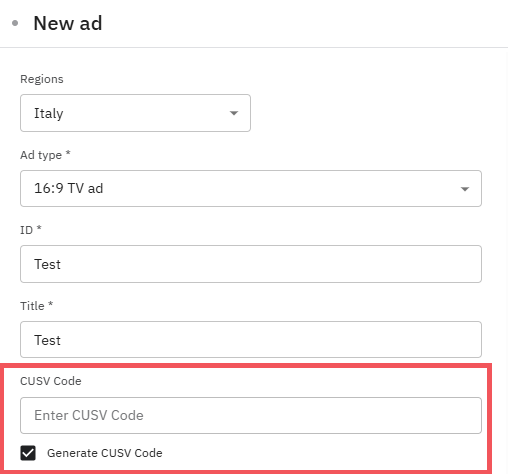Uncheck the Generate CUSV Code checkbox

click(x=28, y=453)
